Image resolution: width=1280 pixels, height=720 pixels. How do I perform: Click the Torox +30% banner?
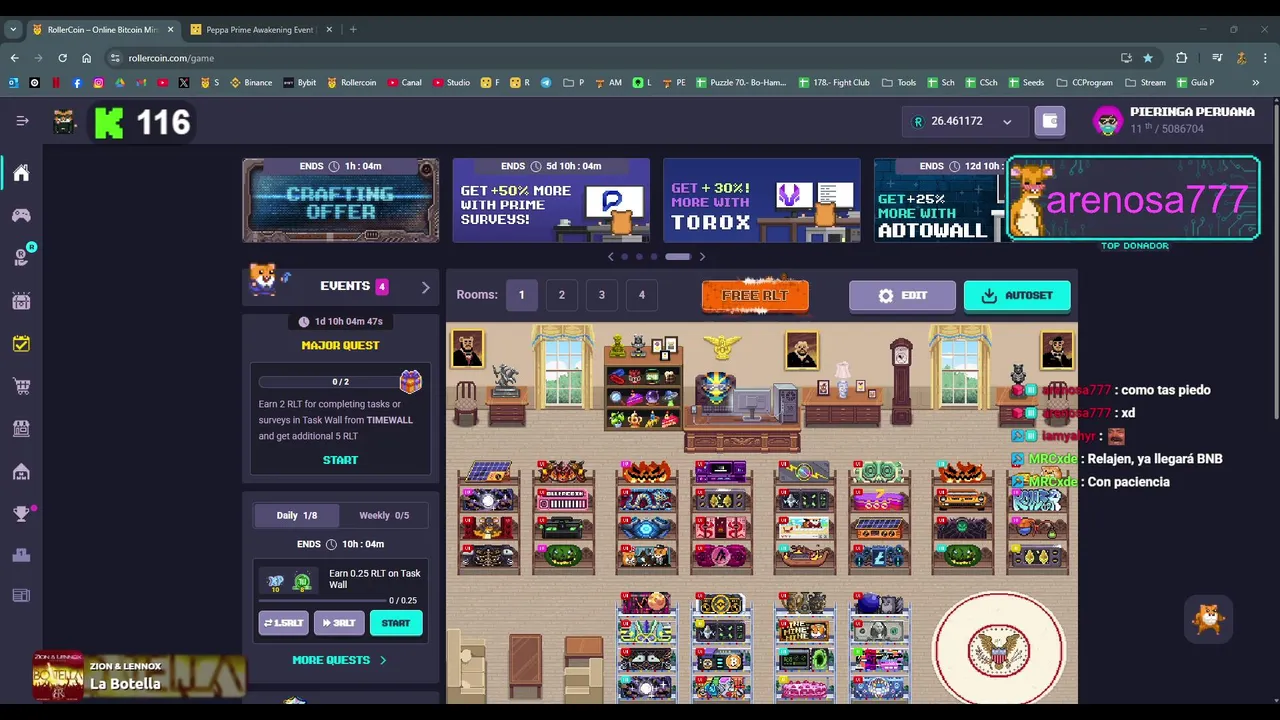click(762, 200)
